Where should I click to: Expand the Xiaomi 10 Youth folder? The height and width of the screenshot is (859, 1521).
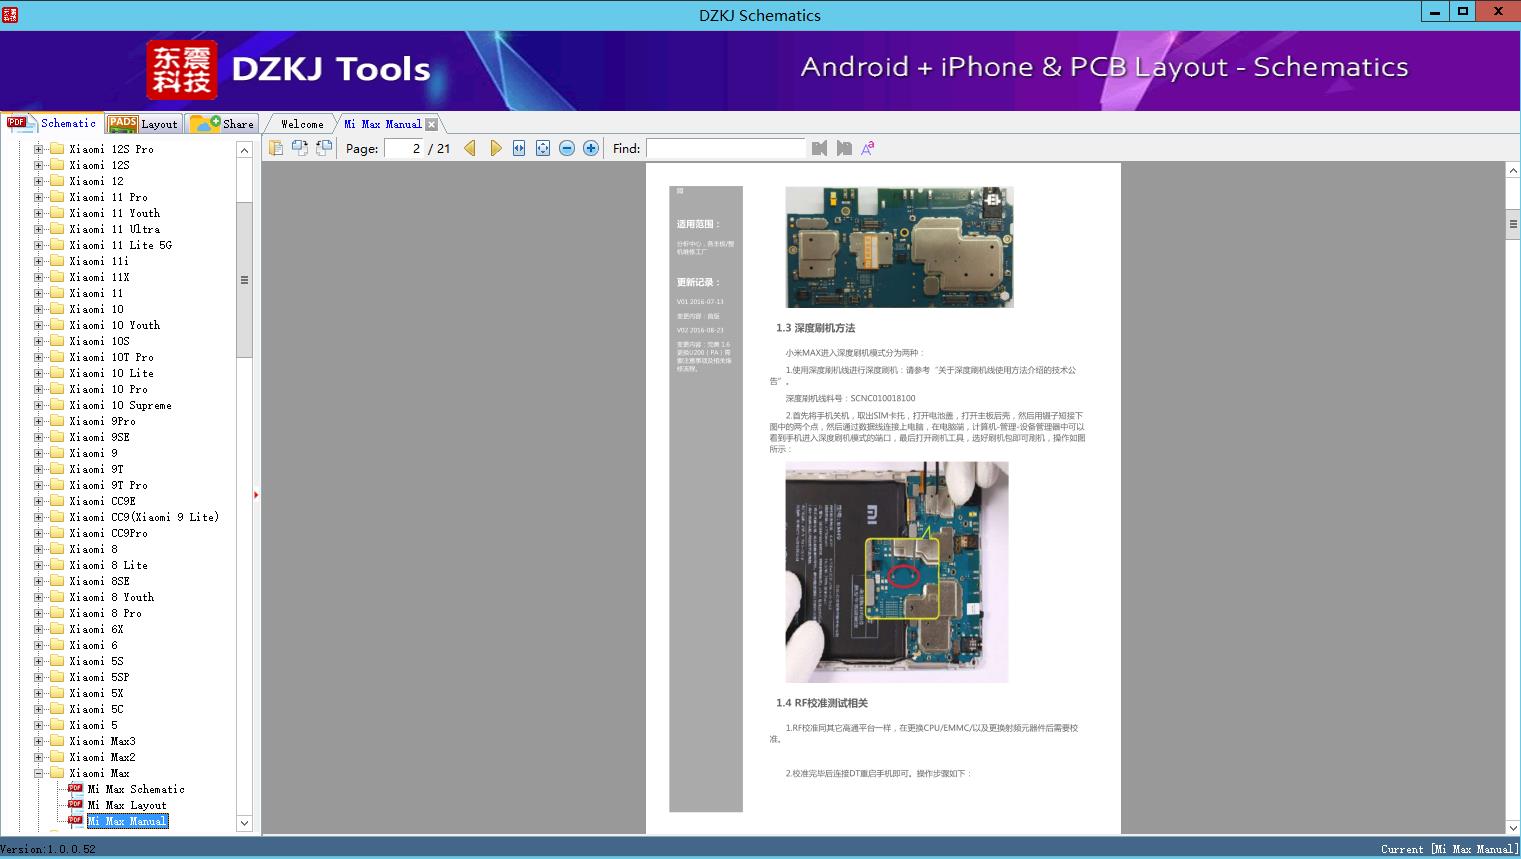point(38,325)
